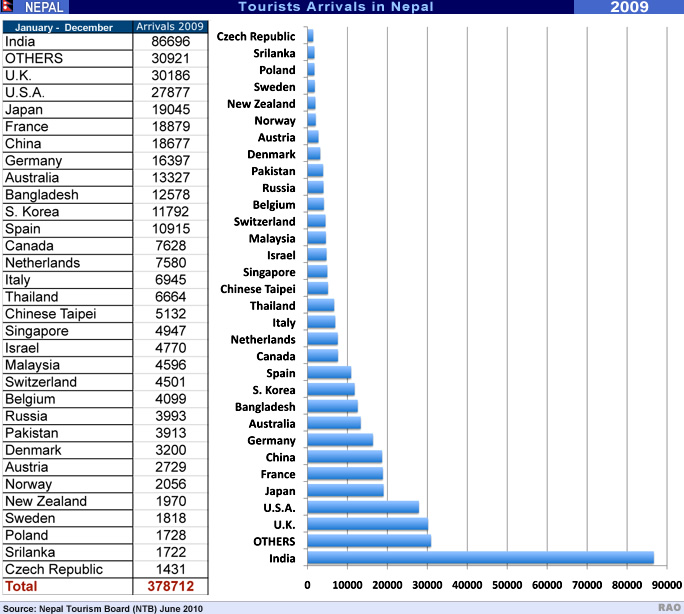This screenshot has height=614, width=684.
Task: Click the Germany bar in the chart
Action: click(x=340, y=440)
